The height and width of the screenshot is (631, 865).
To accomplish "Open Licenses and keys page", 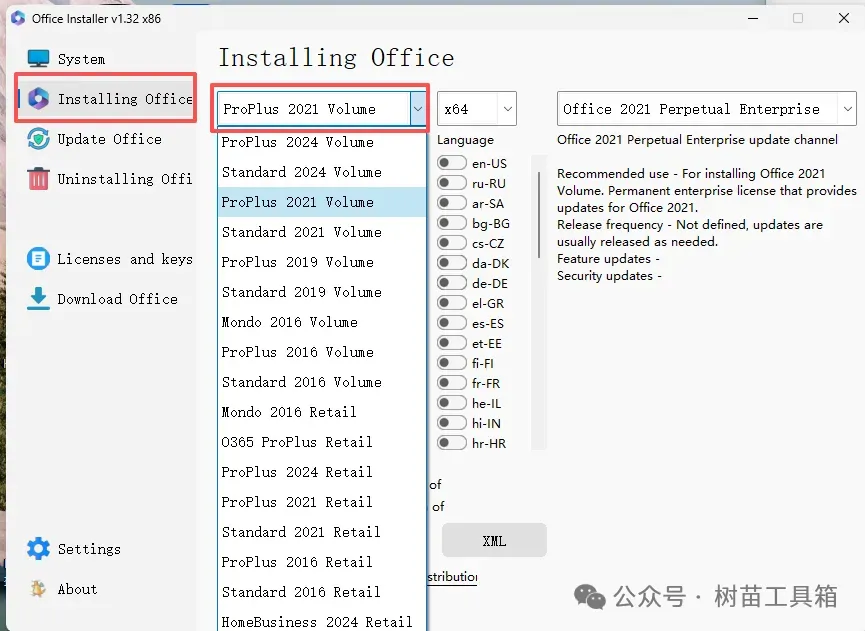I will point(125,259).
